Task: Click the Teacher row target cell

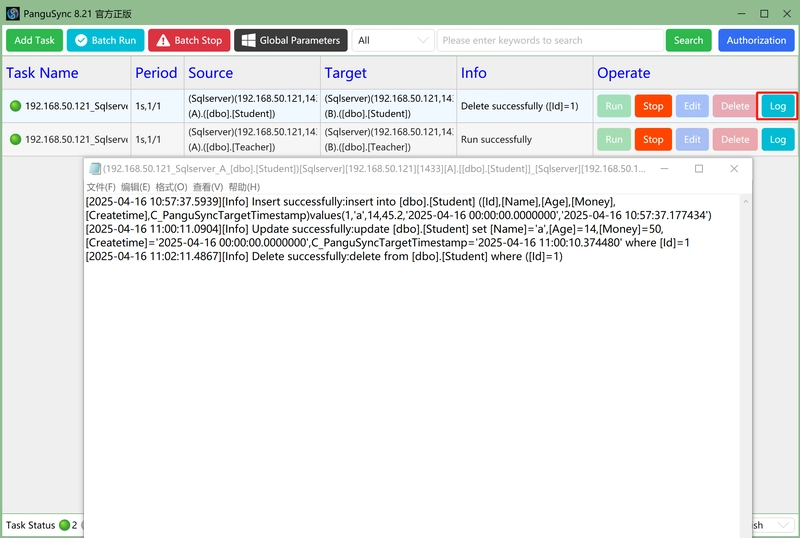Action: pyautogui.click(x=388, y=139)
